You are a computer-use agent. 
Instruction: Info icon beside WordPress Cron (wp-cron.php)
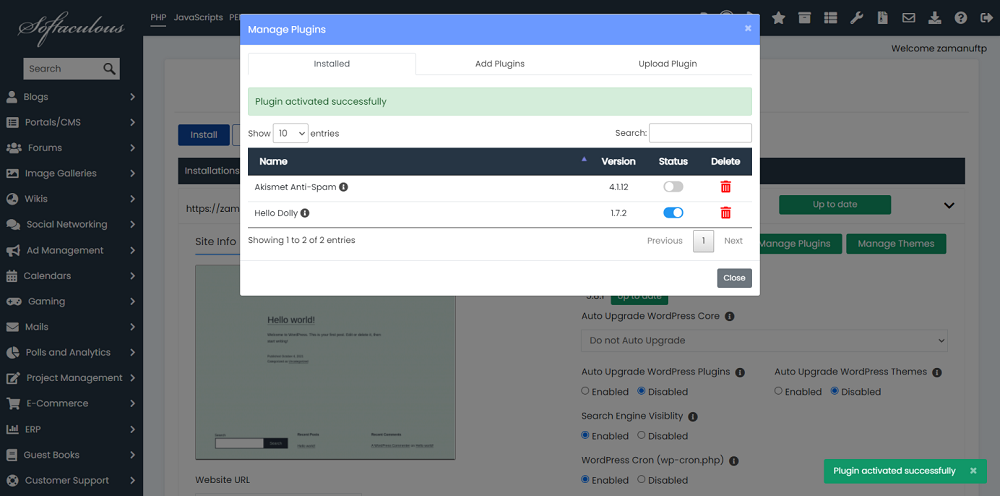(733, 460)
